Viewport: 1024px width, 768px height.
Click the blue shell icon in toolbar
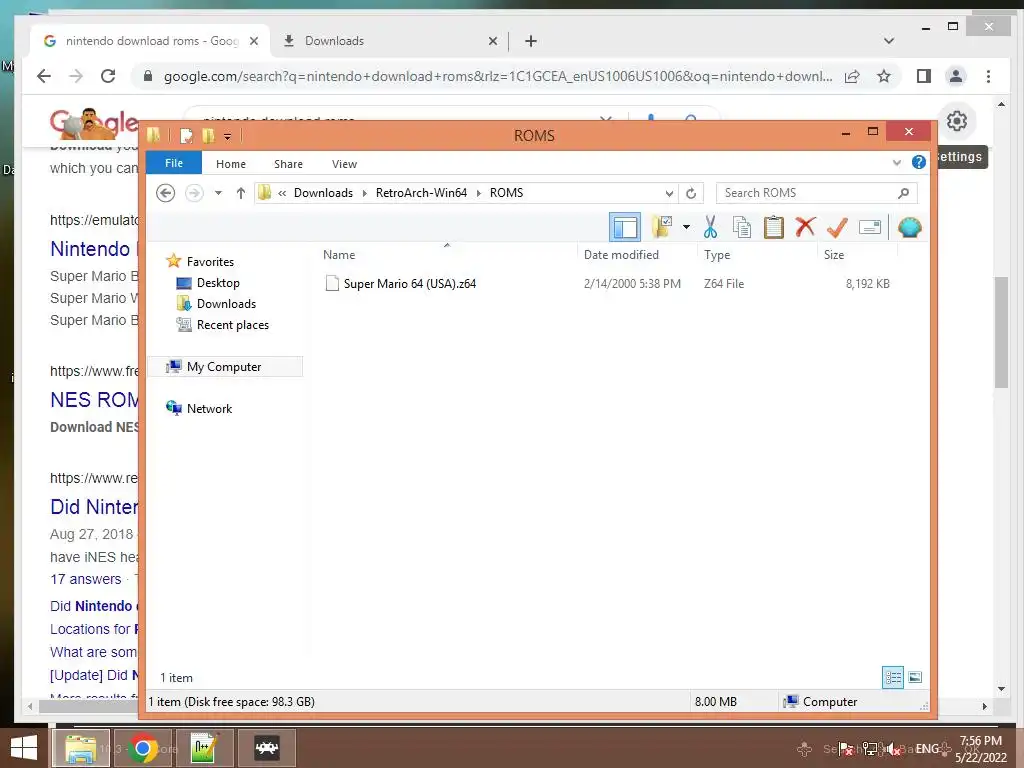[x=910, y=227]
